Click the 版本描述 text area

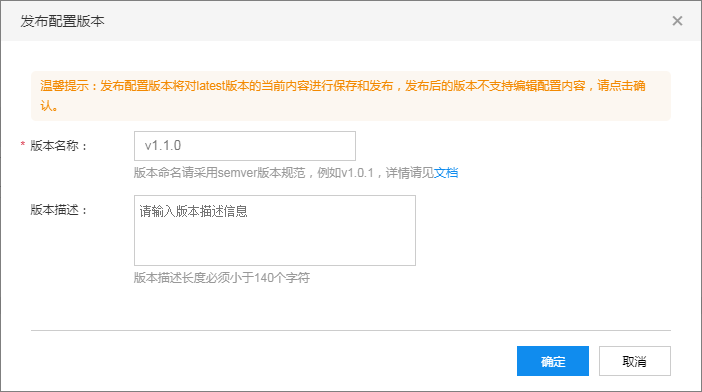(275, 230)
